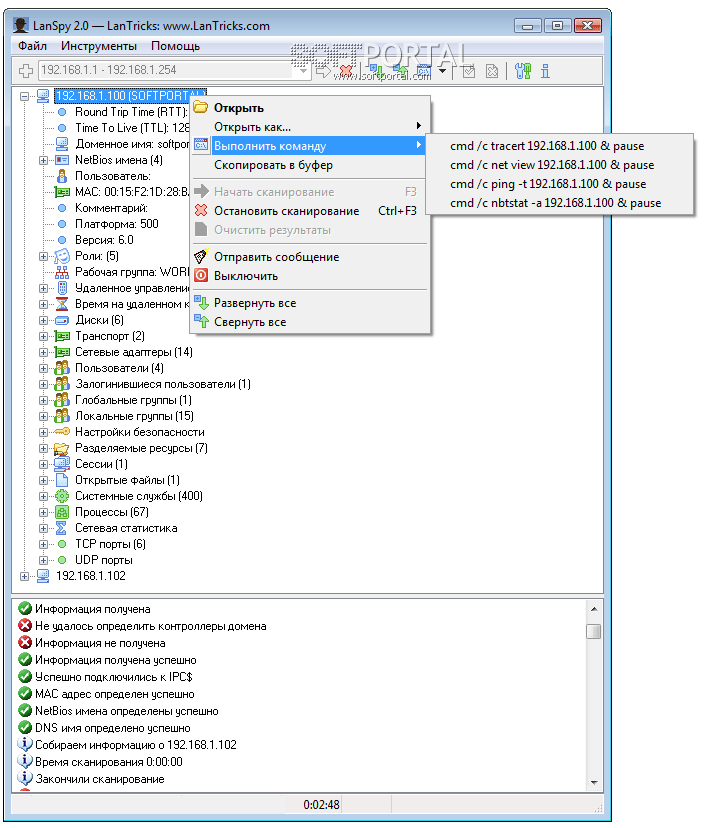Expand the Диски (6) node
Image resolution: width=705 pixels, height=828 pixels.
pyautogui.click(x=44, y=321)
